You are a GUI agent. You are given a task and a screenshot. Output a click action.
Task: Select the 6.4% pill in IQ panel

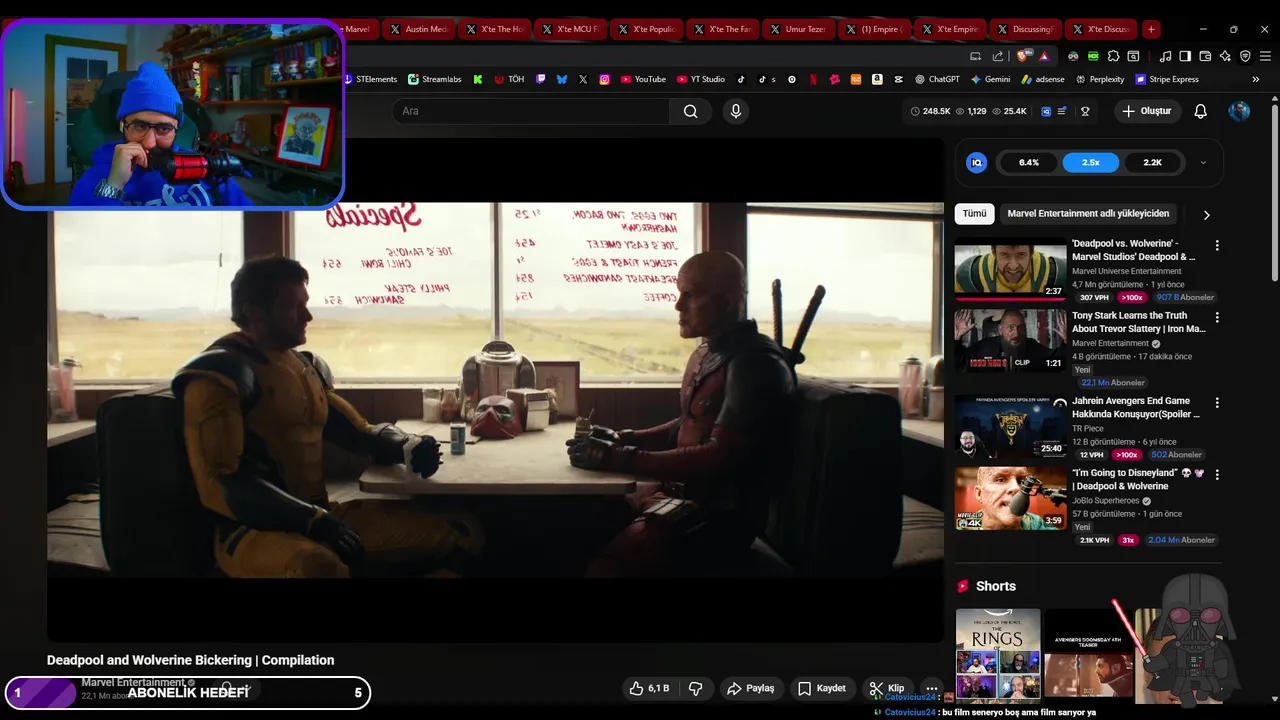[x=1029, y=162]
